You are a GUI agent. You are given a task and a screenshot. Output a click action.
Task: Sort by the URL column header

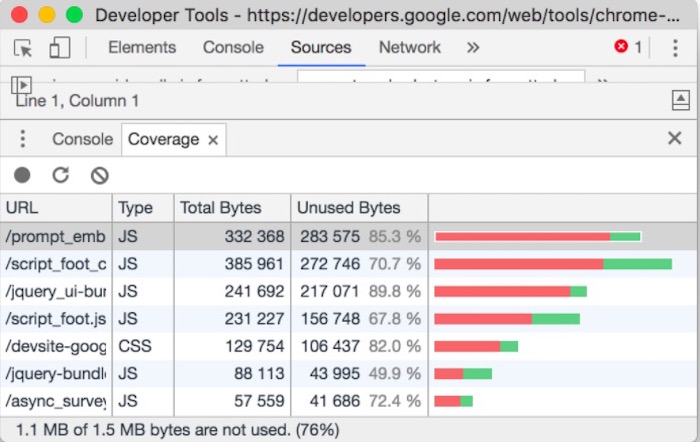pos(56,208)
